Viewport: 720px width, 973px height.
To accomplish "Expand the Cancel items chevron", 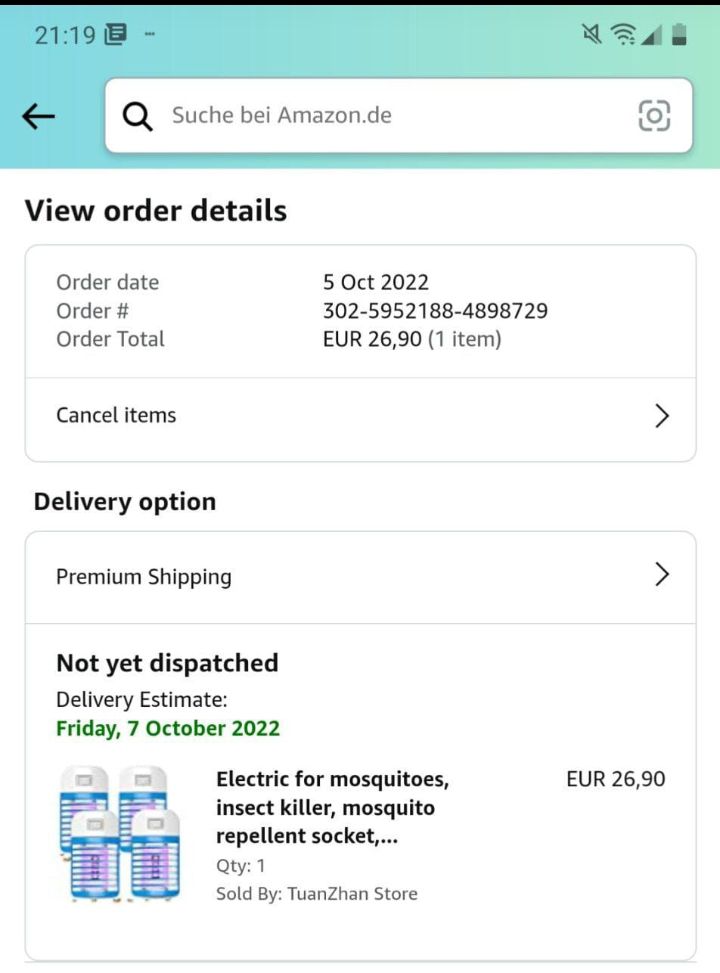I will click(661, 416).
